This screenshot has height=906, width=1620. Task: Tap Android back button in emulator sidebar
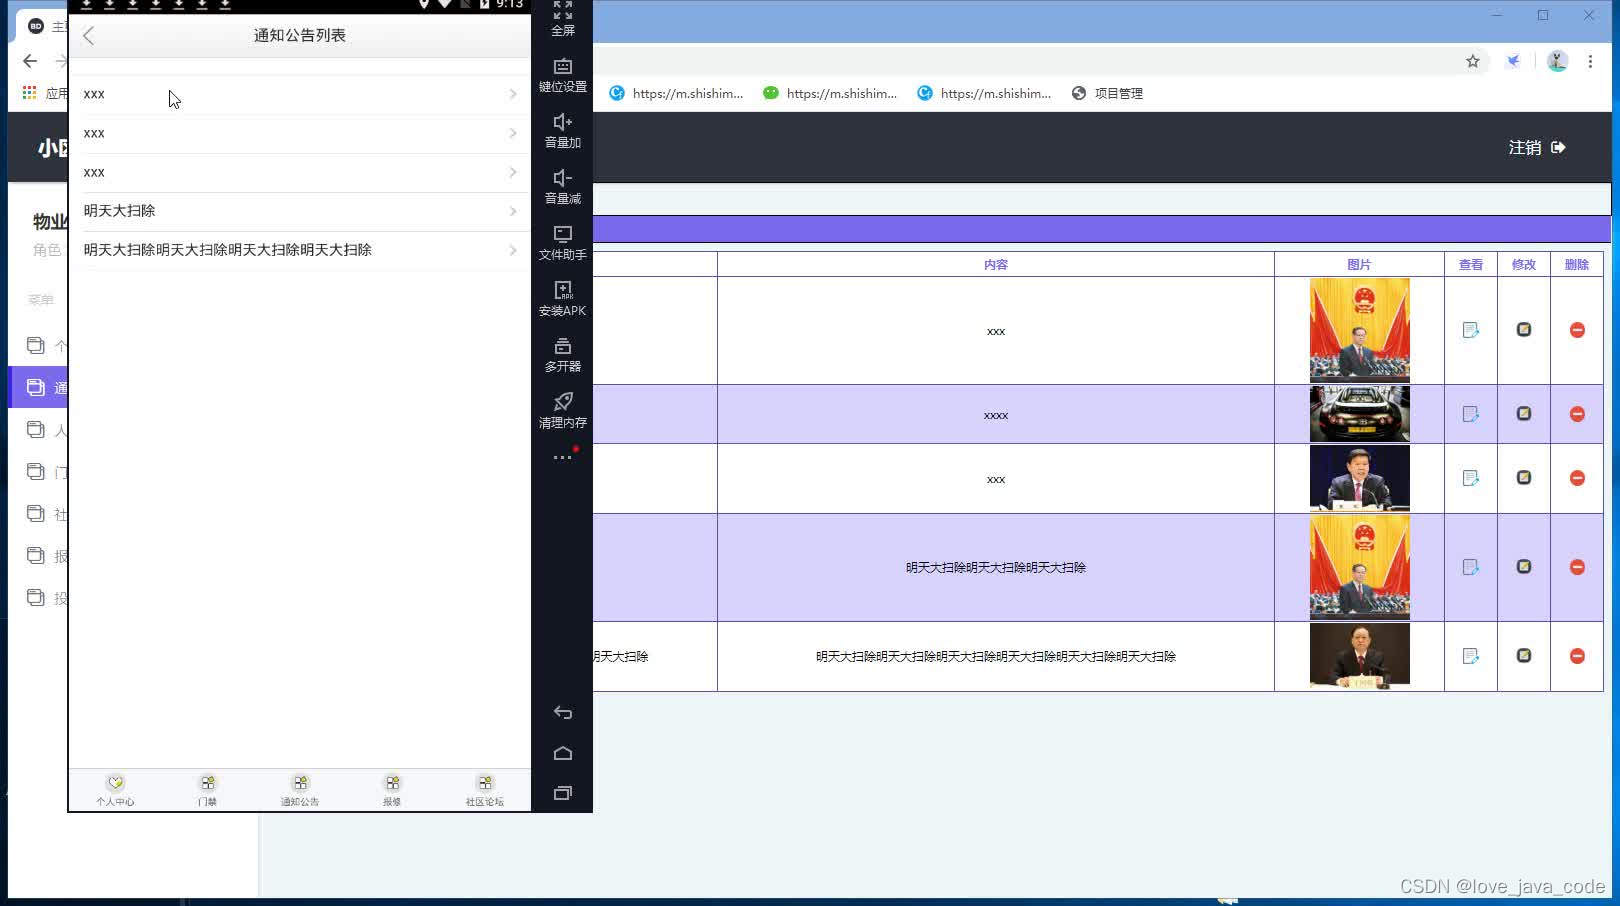pyautogui.click(x=563, y=713)
